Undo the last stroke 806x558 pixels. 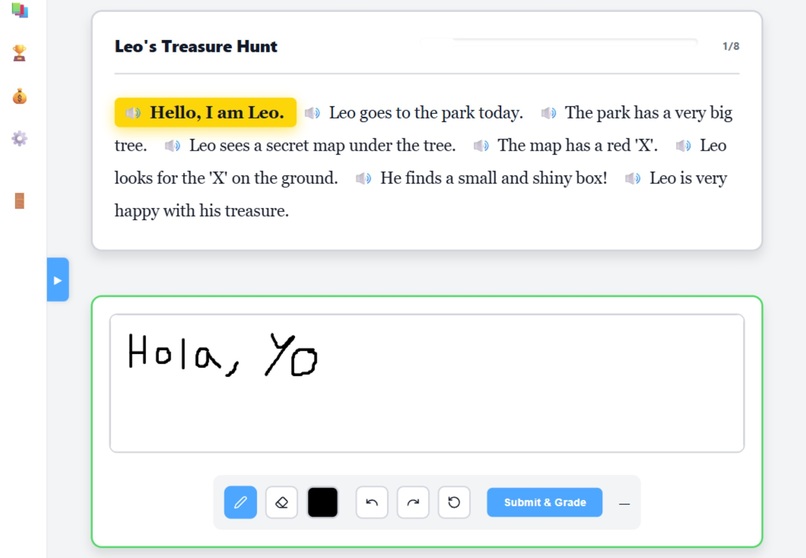pos(372,502)
